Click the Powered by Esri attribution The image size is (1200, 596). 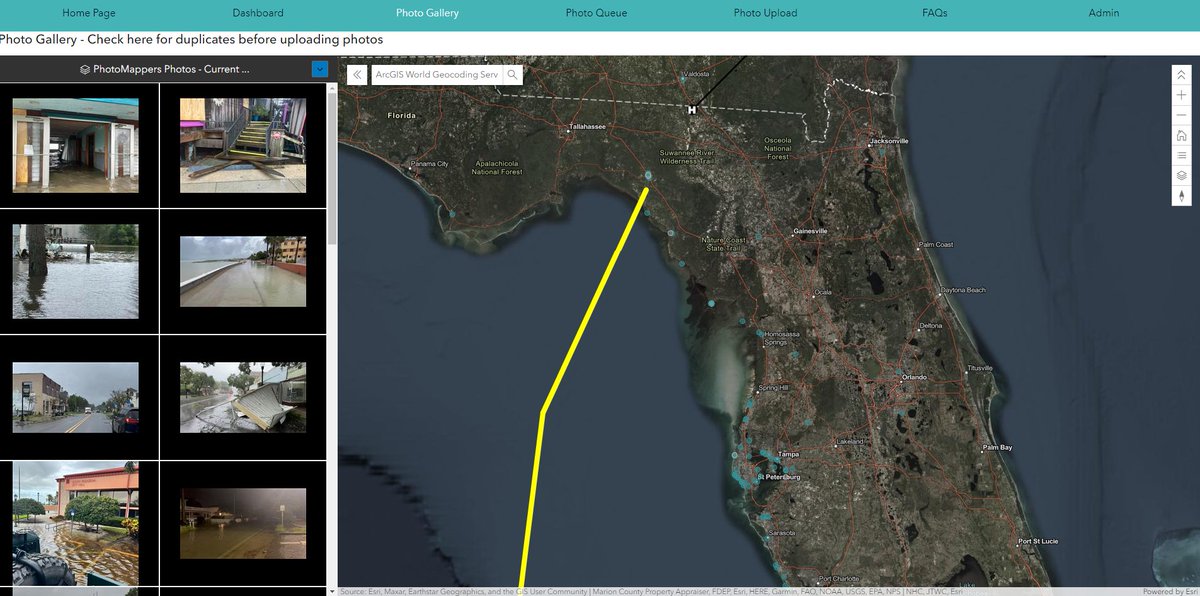(x=1170, y=591)
